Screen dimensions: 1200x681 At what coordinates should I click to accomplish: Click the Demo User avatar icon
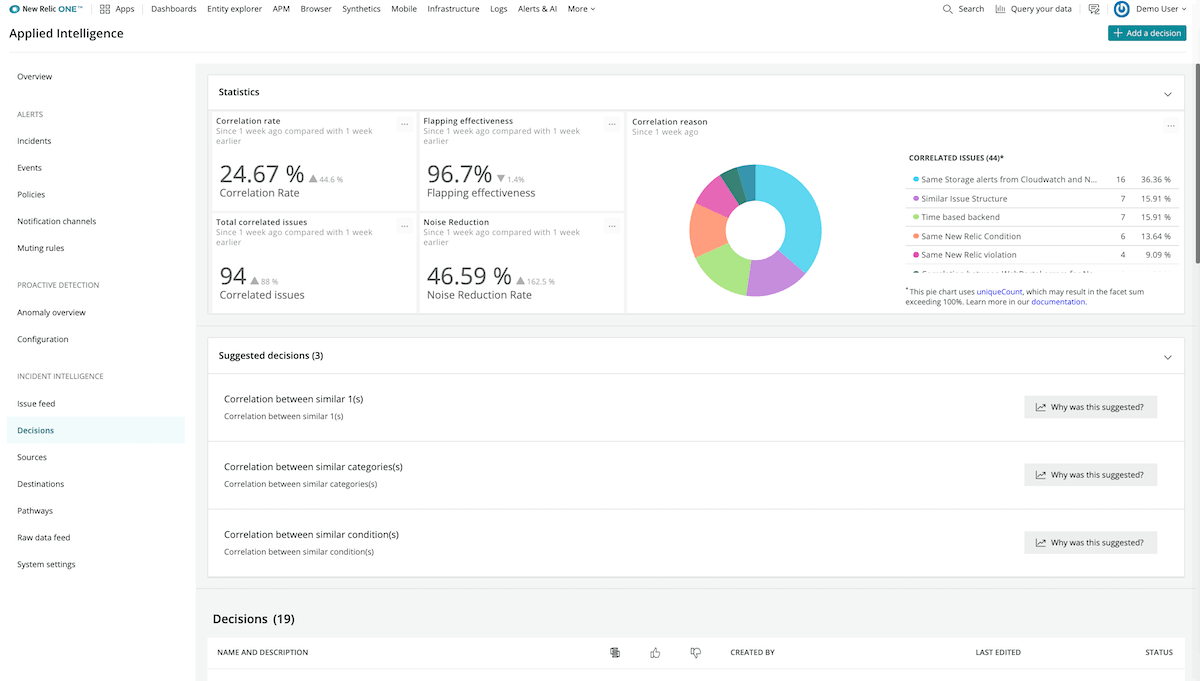(x=1122, y=9)
